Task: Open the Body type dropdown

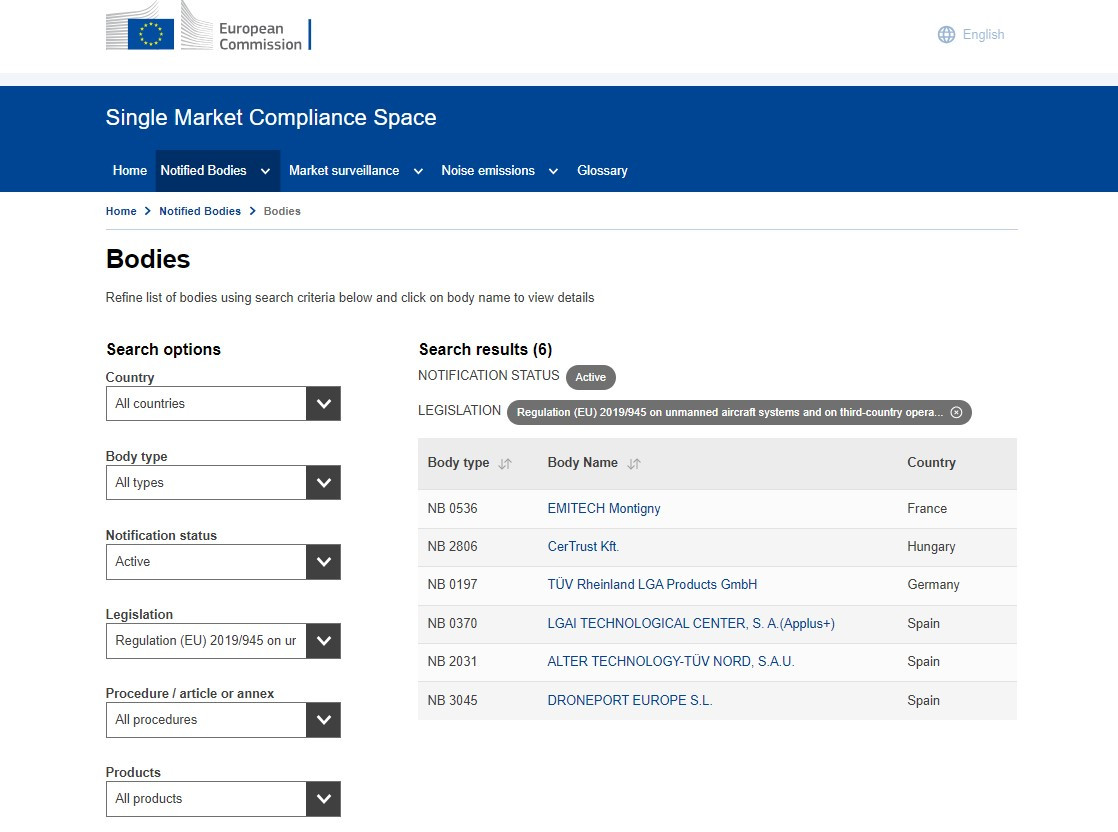Action: pyautogui.click(x=223, y=483)
